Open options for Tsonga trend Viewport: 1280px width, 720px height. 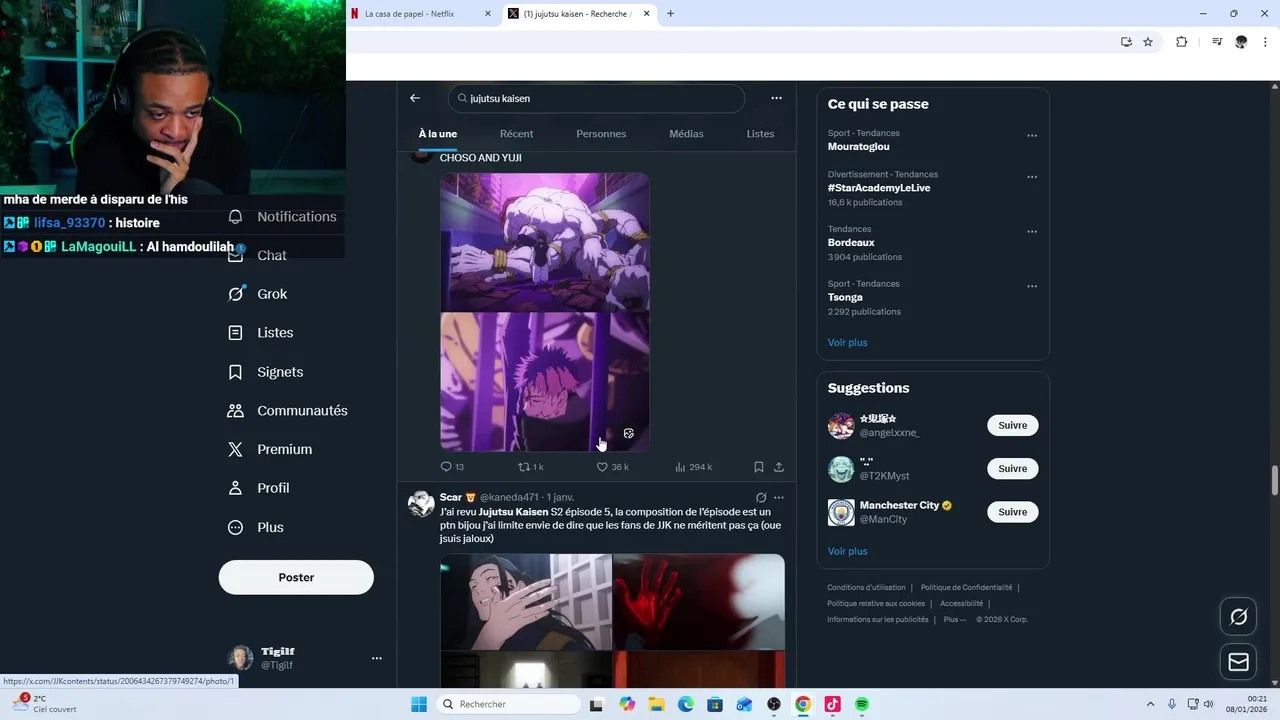pyautogui.click(x=1032, y=286)
